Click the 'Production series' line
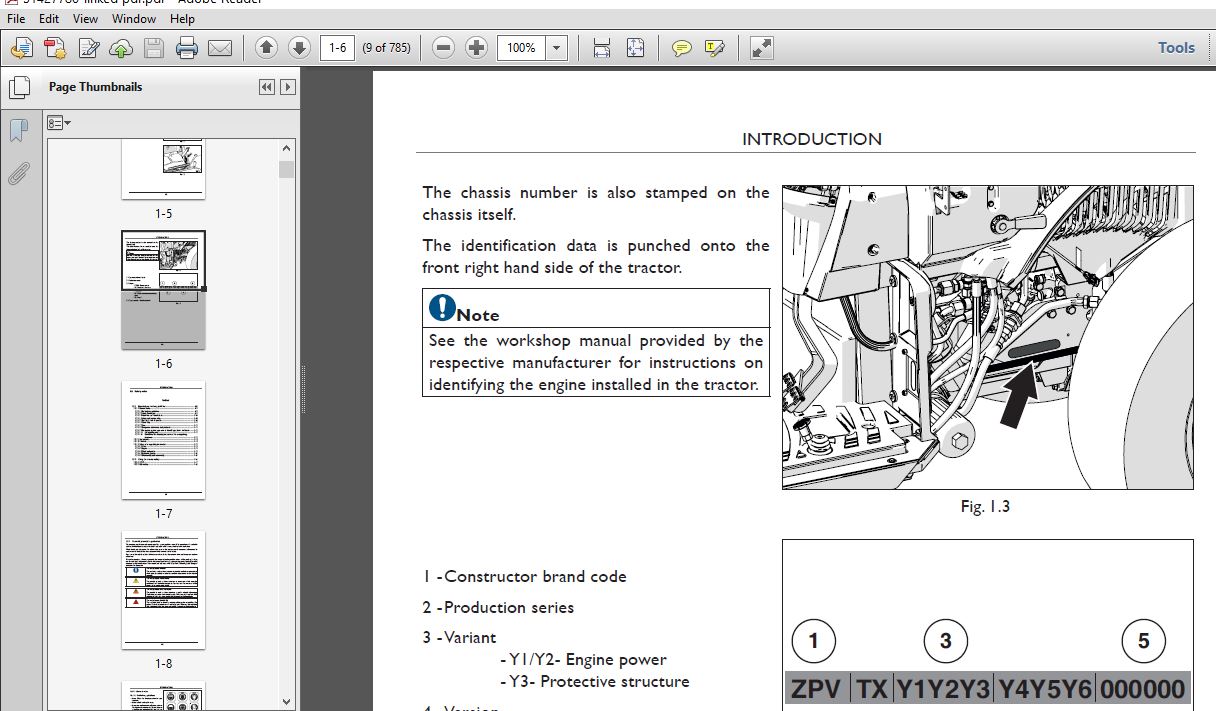The width and height of the screenshot is (1216, 711). [498, 607]
